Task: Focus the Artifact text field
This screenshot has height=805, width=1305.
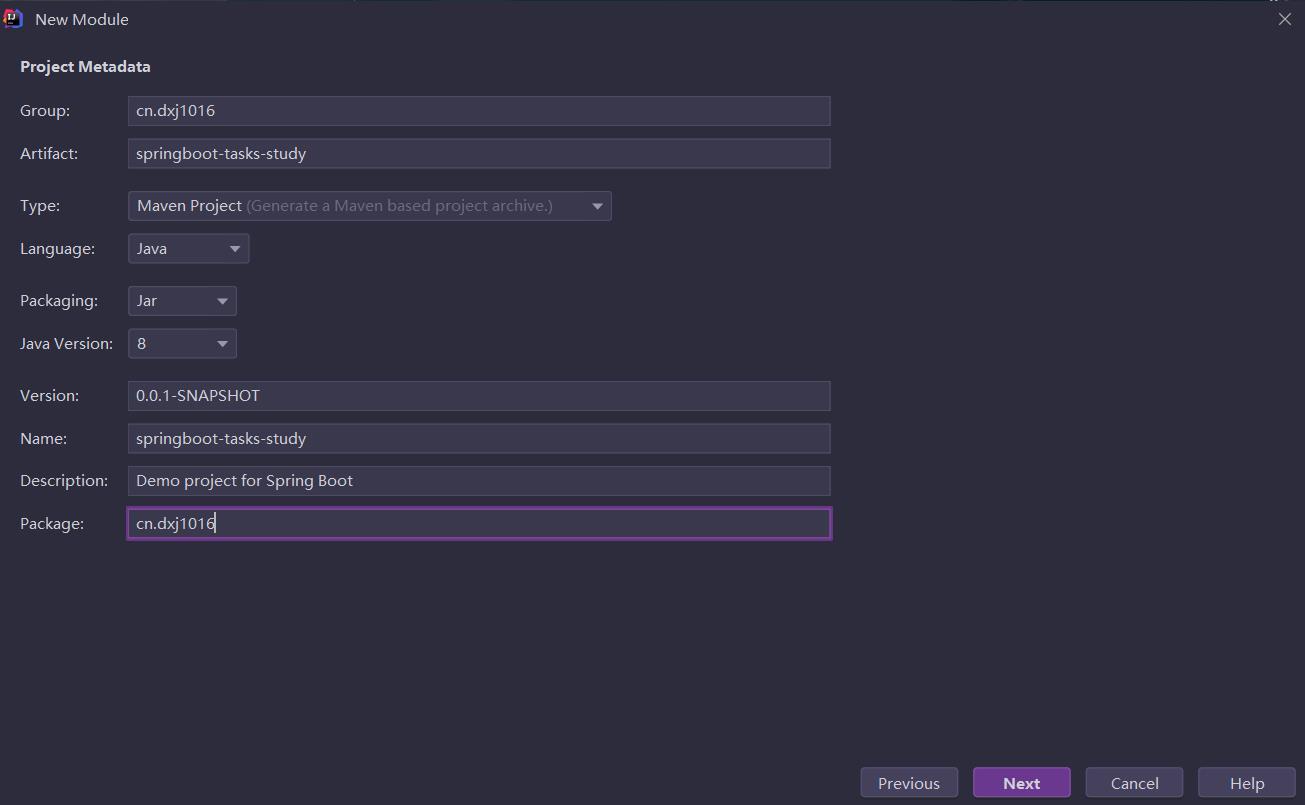Action: 479,154
